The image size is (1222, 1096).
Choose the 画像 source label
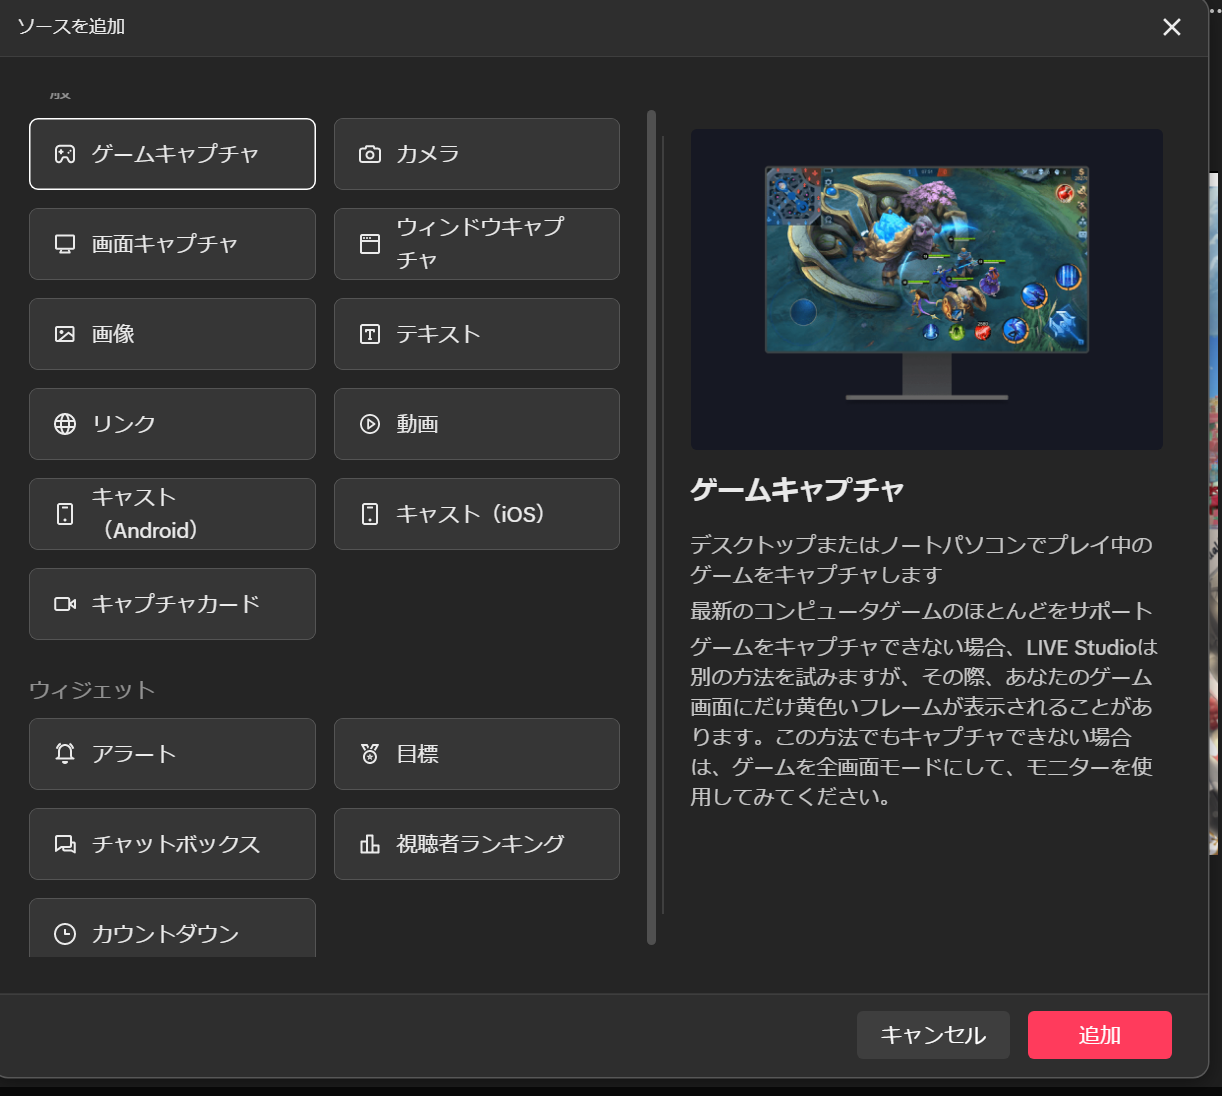click(113, 334)
